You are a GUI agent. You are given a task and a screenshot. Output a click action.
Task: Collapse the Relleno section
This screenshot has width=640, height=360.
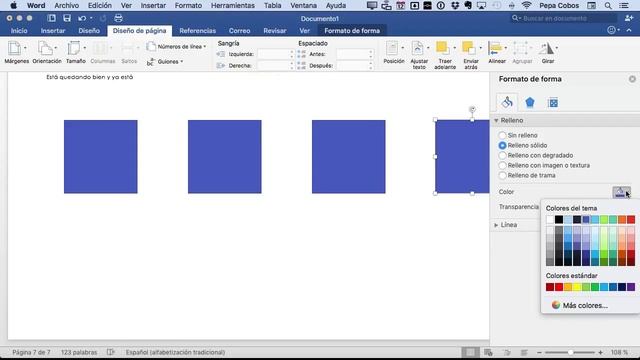[496, 120]
